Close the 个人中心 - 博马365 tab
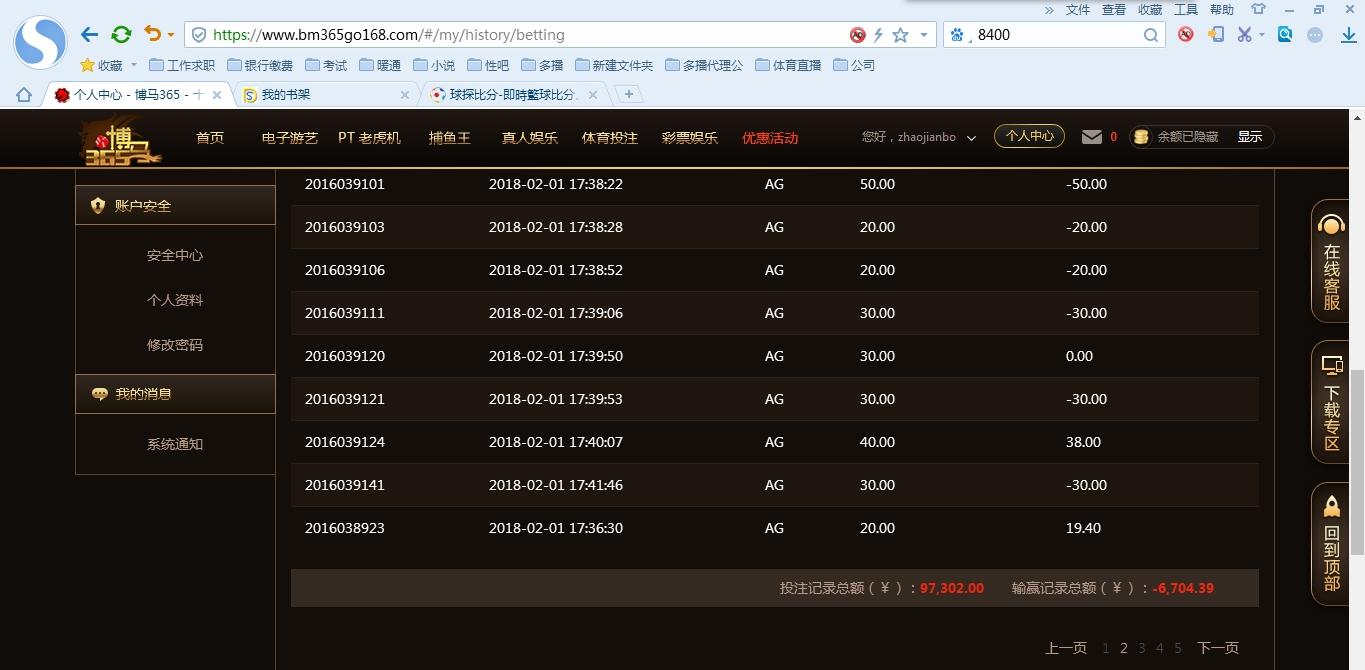 click(x=217, y=95)
